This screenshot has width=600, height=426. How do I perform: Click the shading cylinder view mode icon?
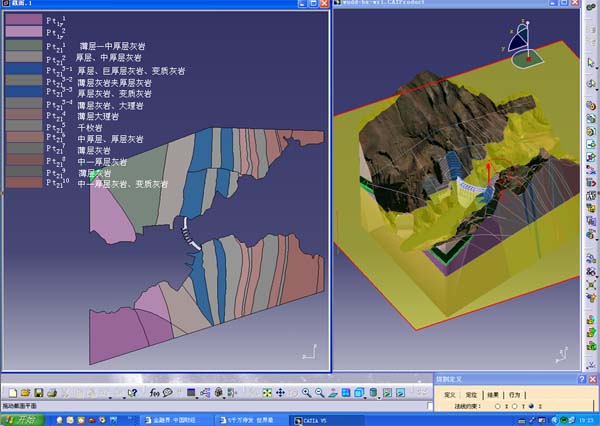point(373,393)
